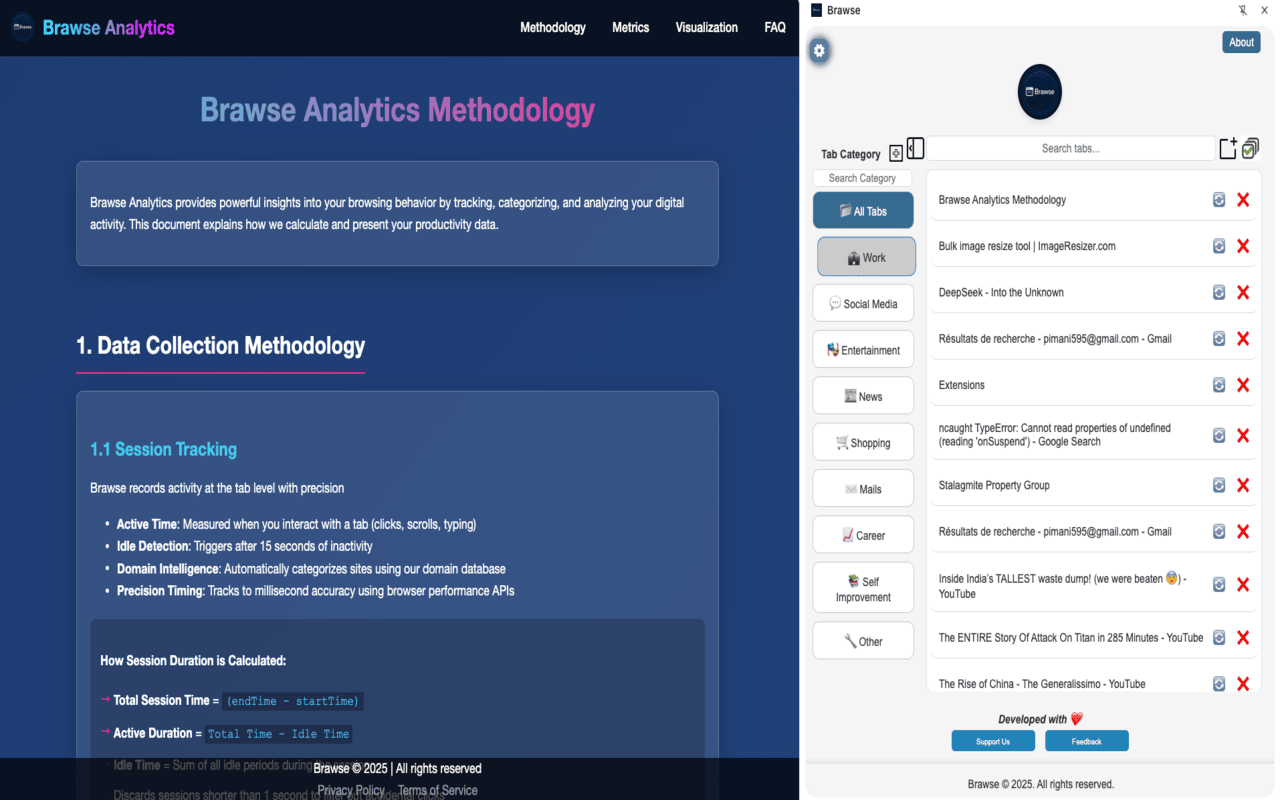Viewport: 1280px width, 800px height.
Task: Click the pin icon in the Brawse panel header
Action: [1243, 10]
